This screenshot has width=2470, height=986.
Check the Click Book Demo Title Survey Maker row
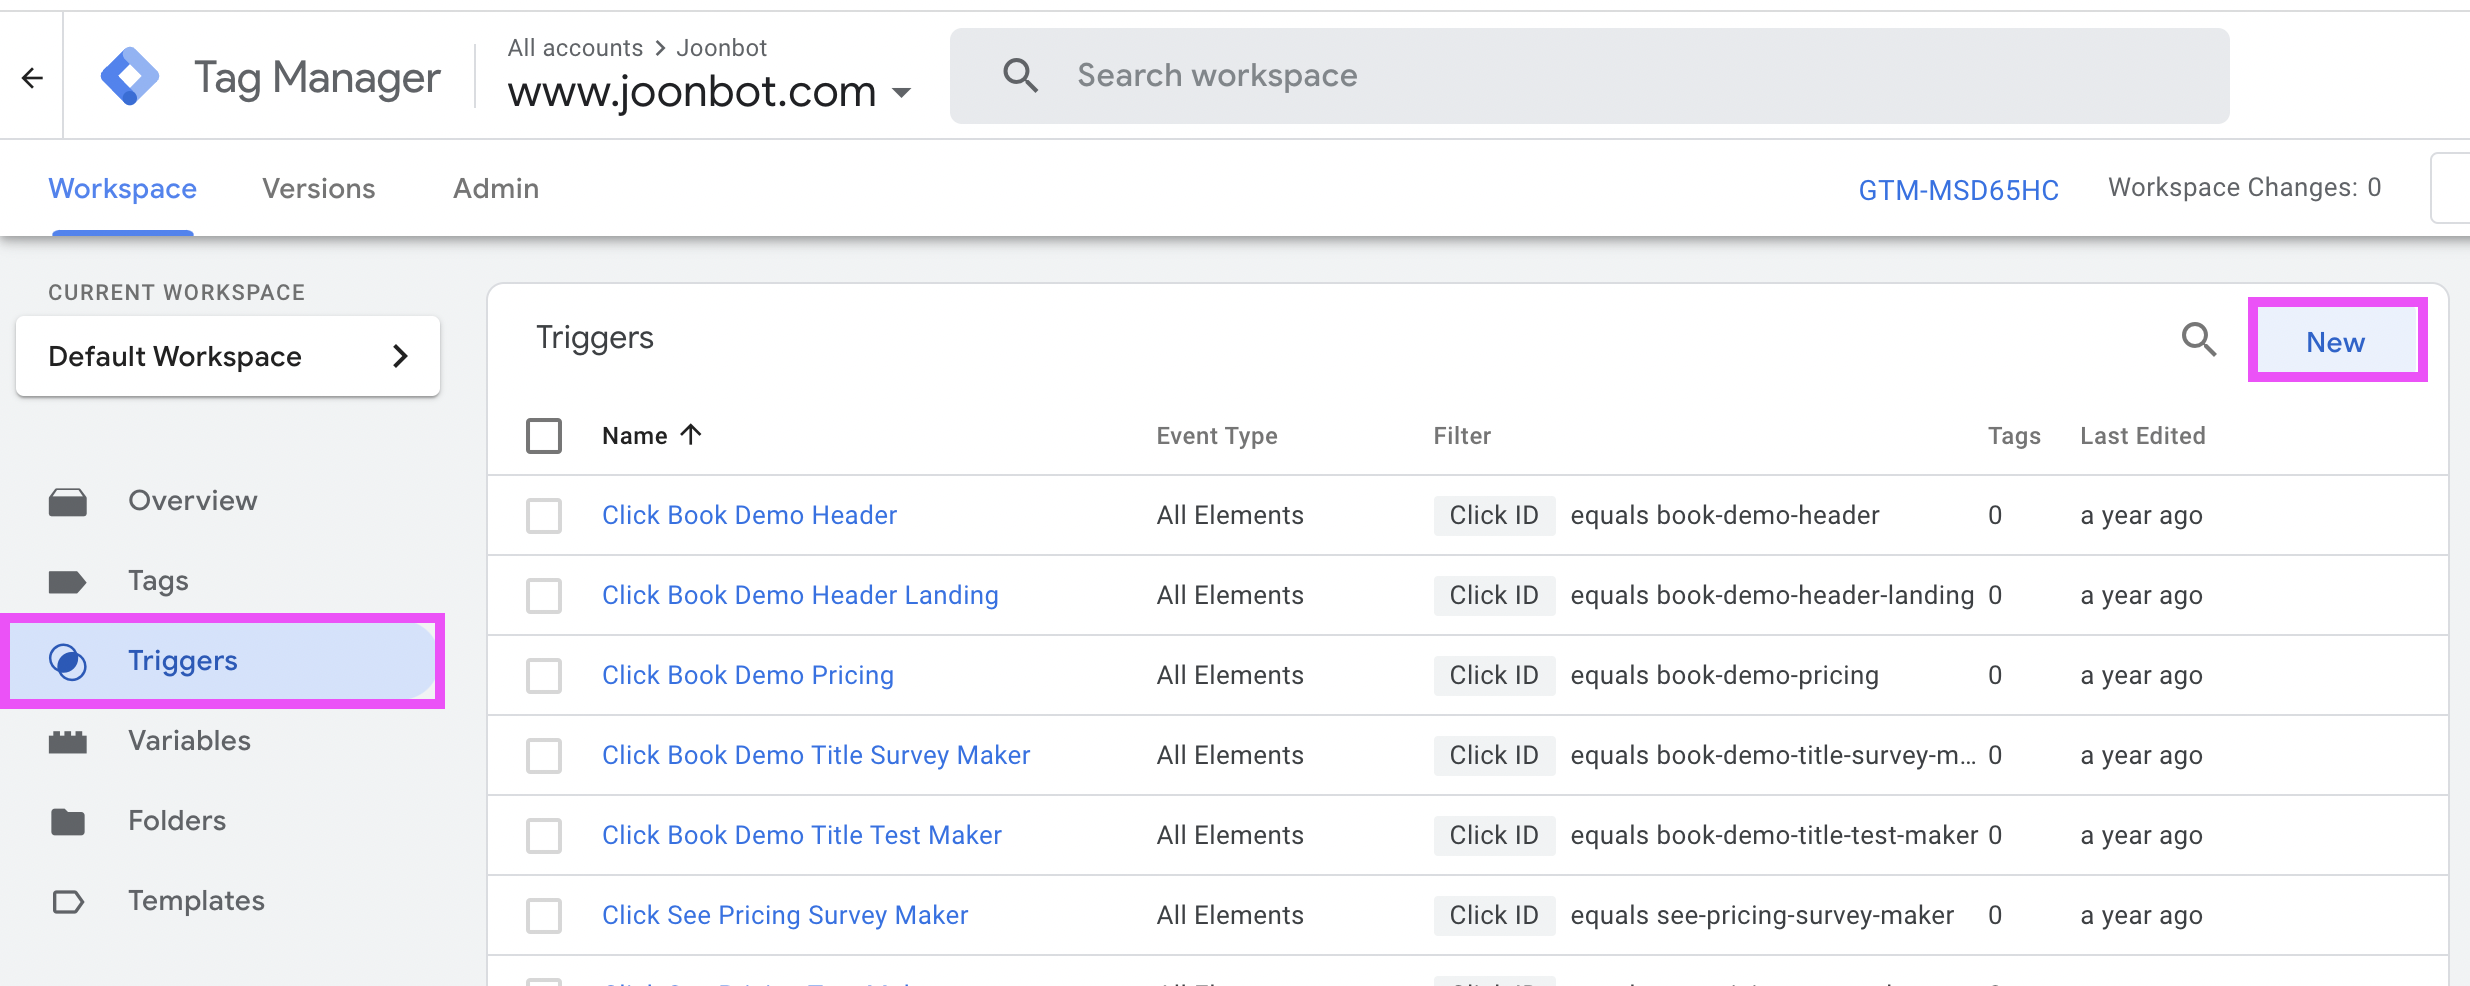(544, 756)
